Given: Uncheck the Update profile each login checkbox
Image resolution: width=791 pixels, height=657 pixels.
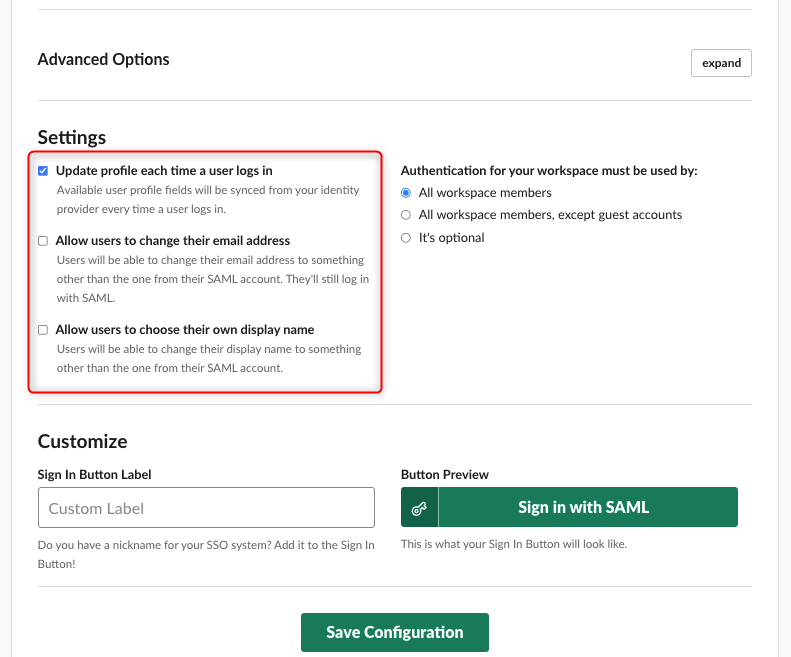Looking at the screenshot, I should click(x=43, y=171).
